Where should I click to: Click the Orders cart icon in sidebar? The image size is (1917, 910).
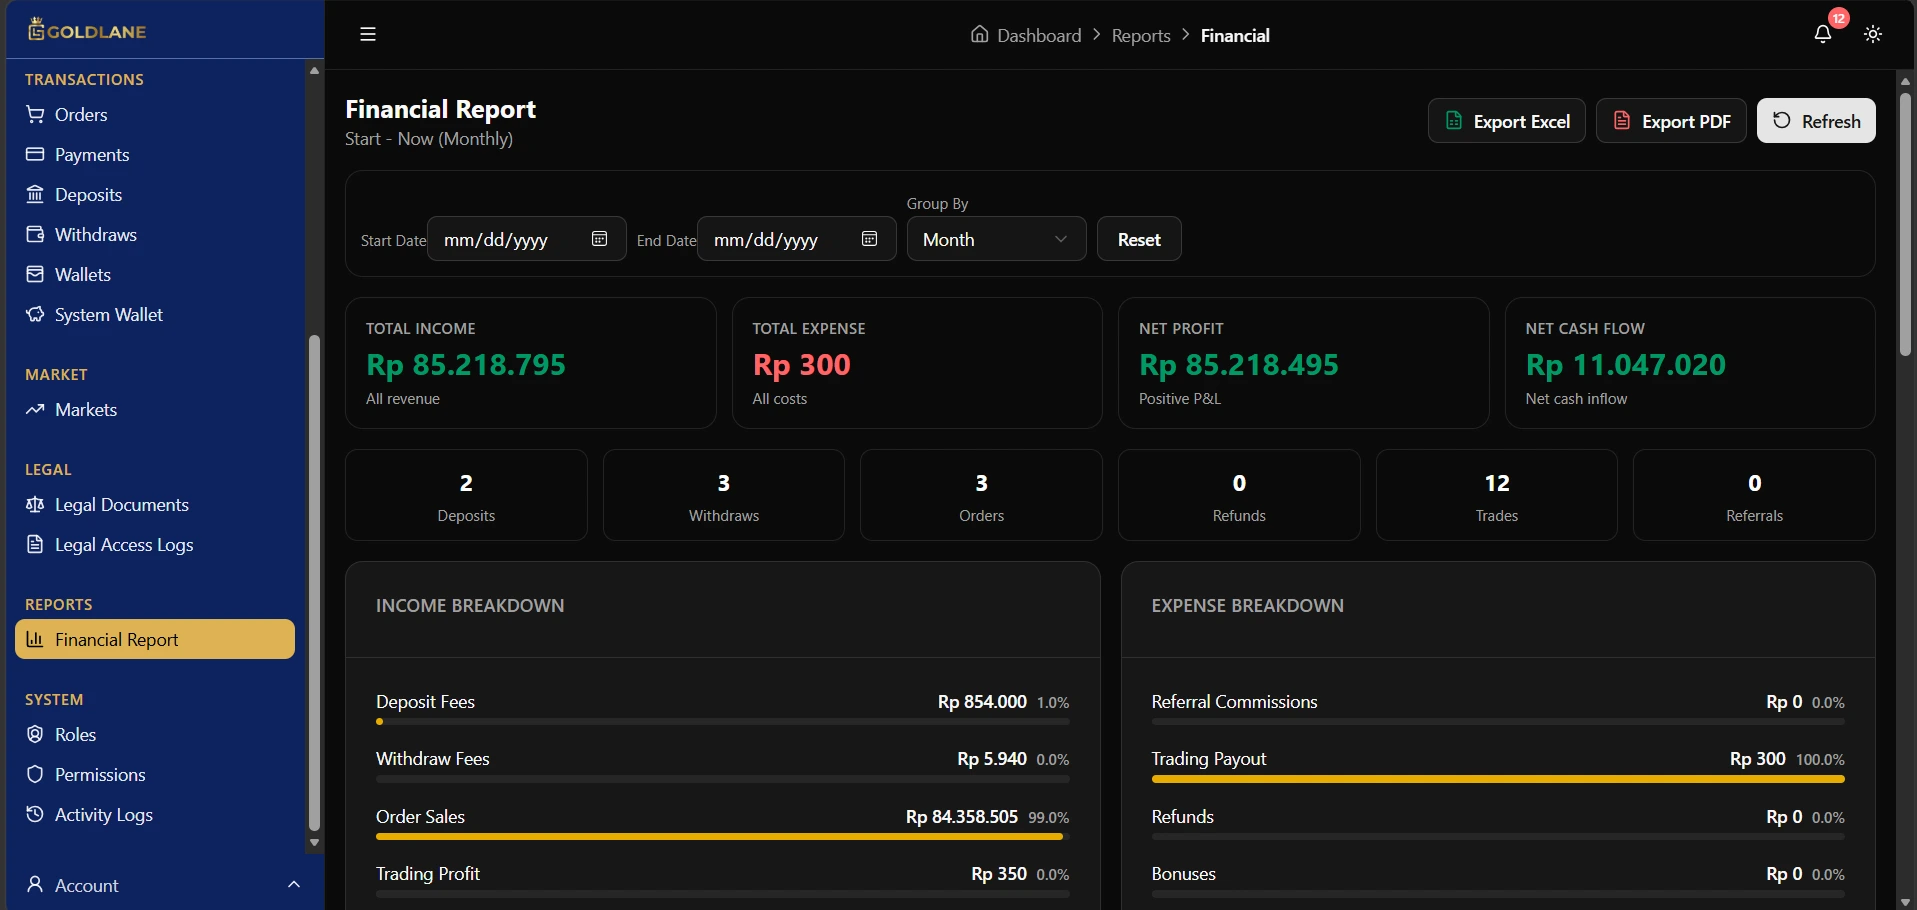pyautogui.click(x=35, y=114)
